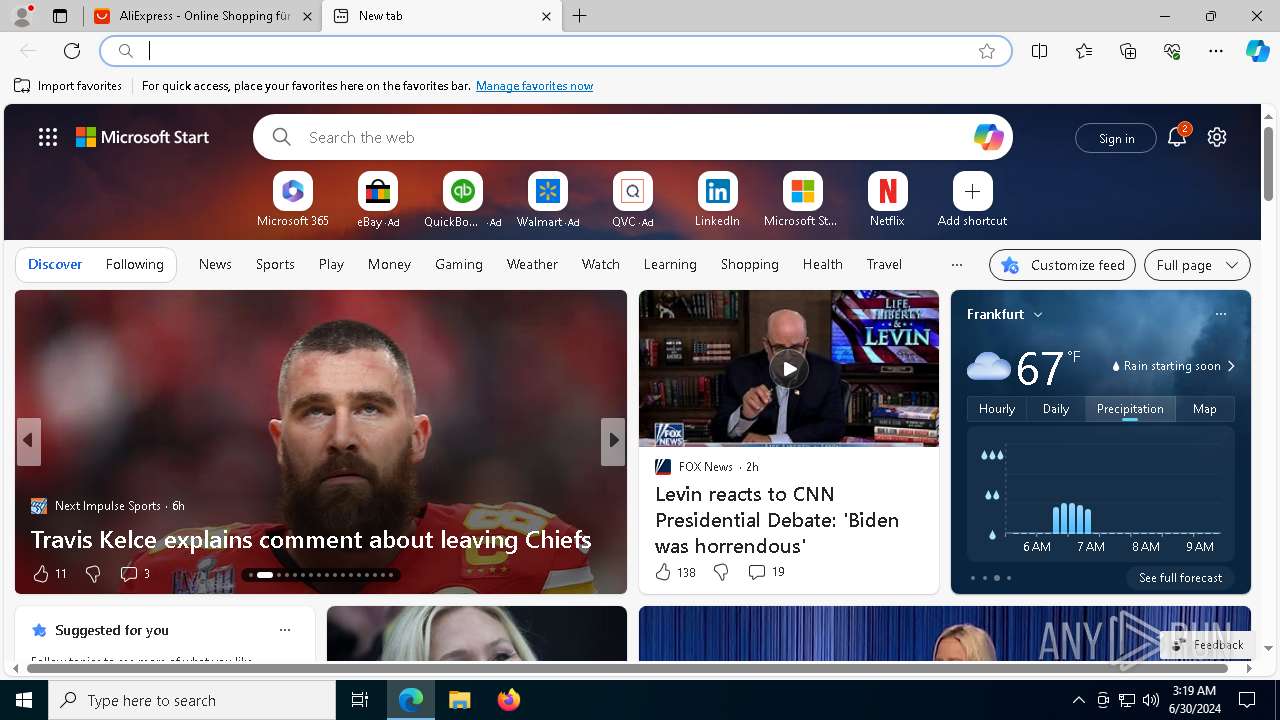Click the Sign in button
This screenshot has height=720, width=1280.
tap(1116, 138)
